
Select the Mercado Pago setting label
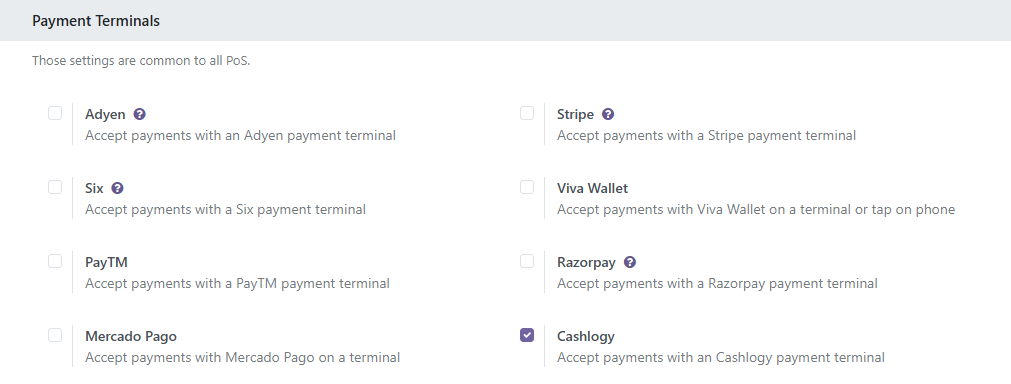(131, 337)
